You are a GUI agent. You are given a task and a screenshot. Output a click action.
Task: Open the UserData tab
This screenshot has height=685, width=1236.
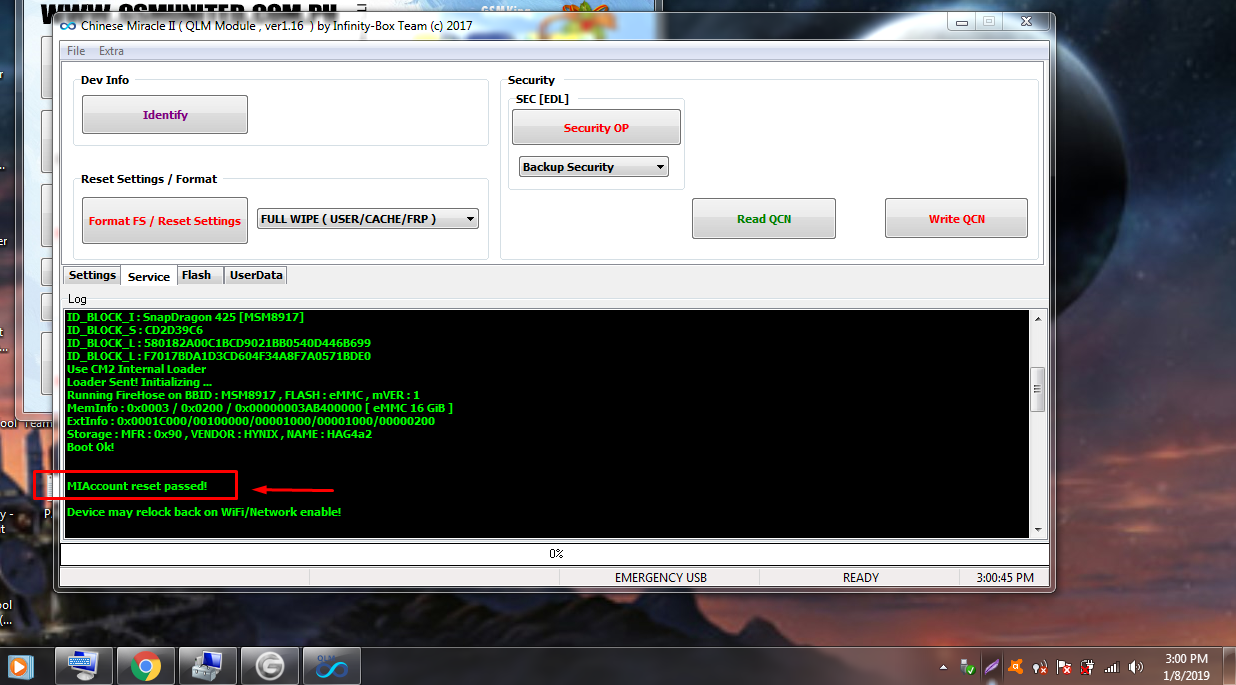point(256,275)
